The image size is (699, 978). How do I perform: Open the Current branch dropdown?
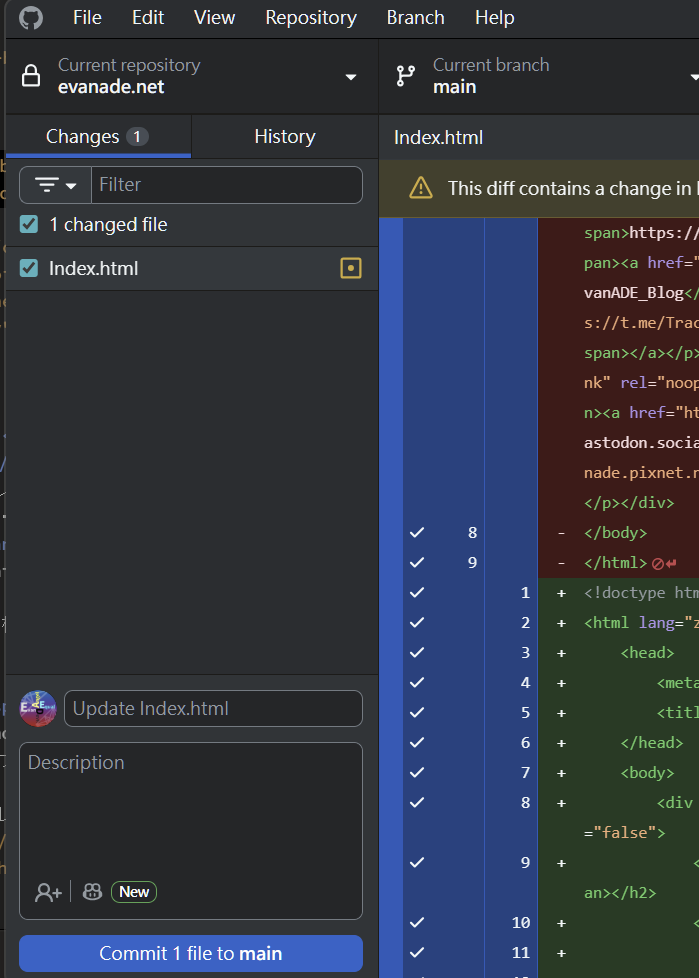click(x=539, y=76)
